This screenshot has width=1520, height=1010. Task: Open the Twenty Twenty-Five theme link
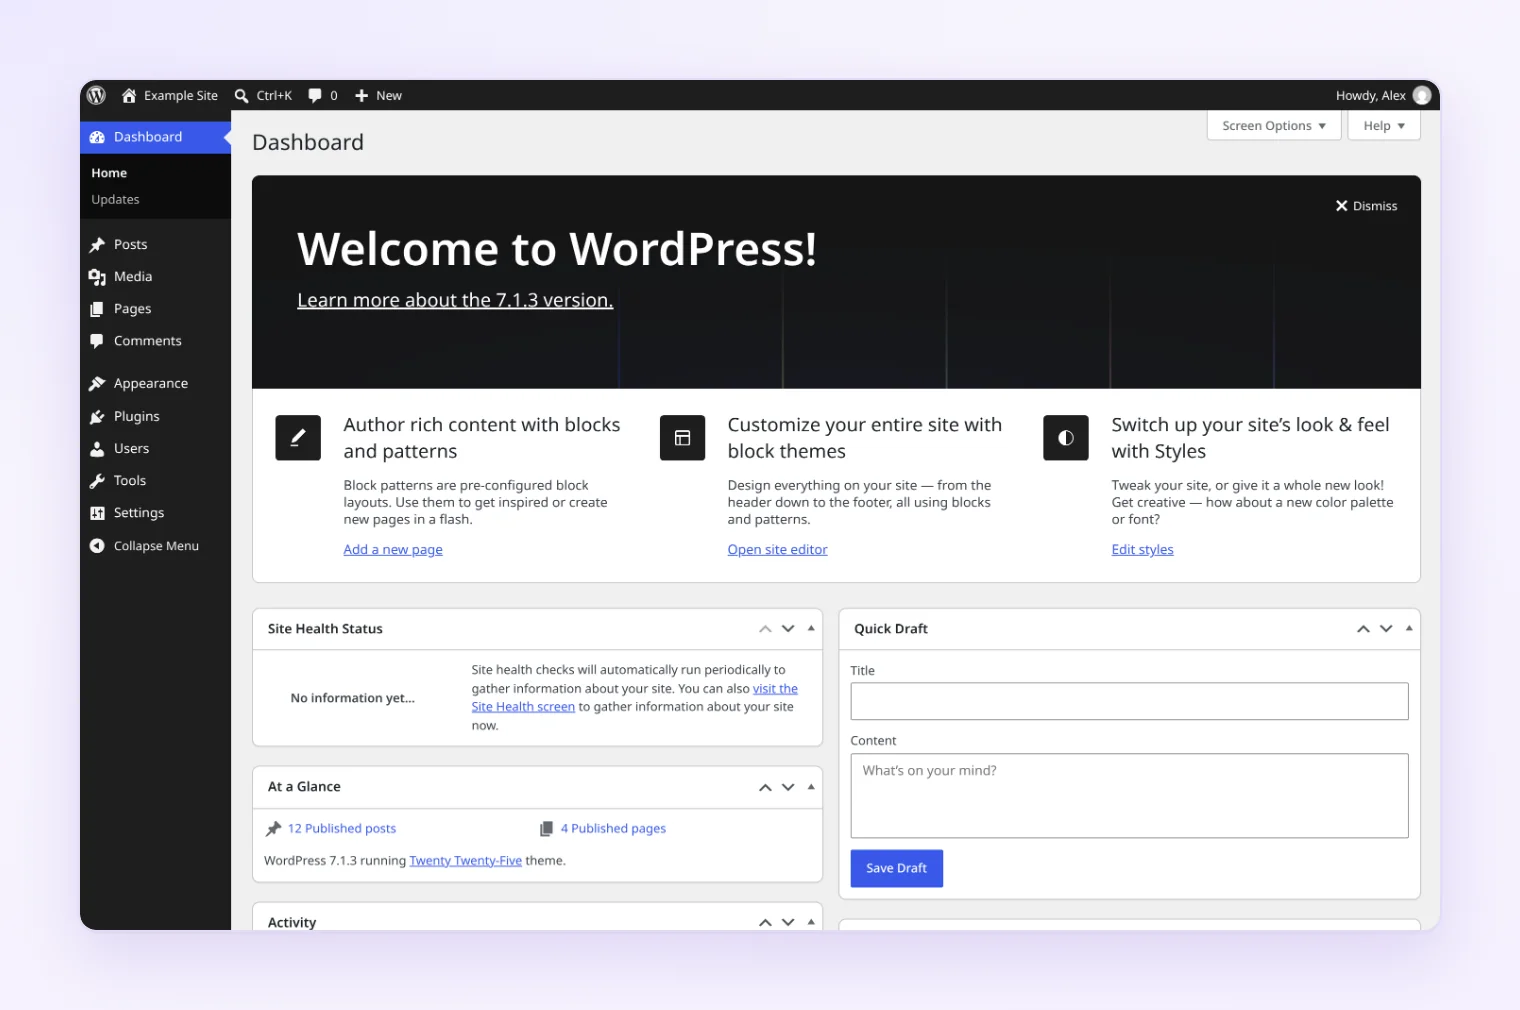[465, 861]
